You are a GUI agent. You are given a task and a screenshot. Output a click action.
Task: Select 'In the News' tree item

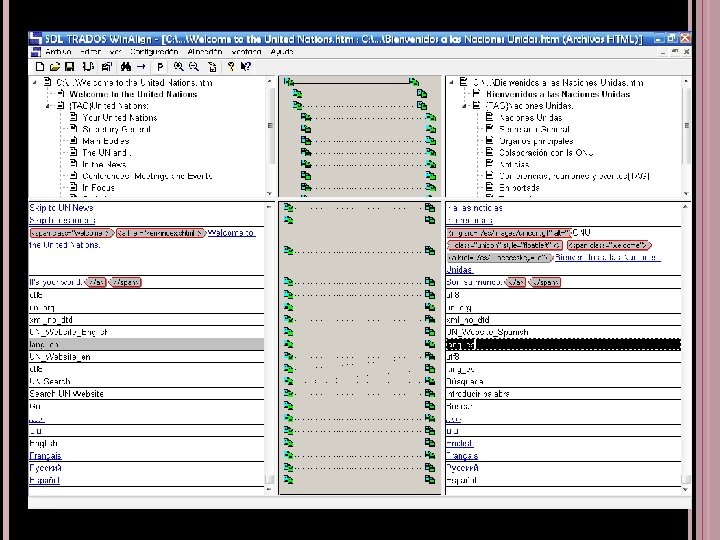[104, 164]
